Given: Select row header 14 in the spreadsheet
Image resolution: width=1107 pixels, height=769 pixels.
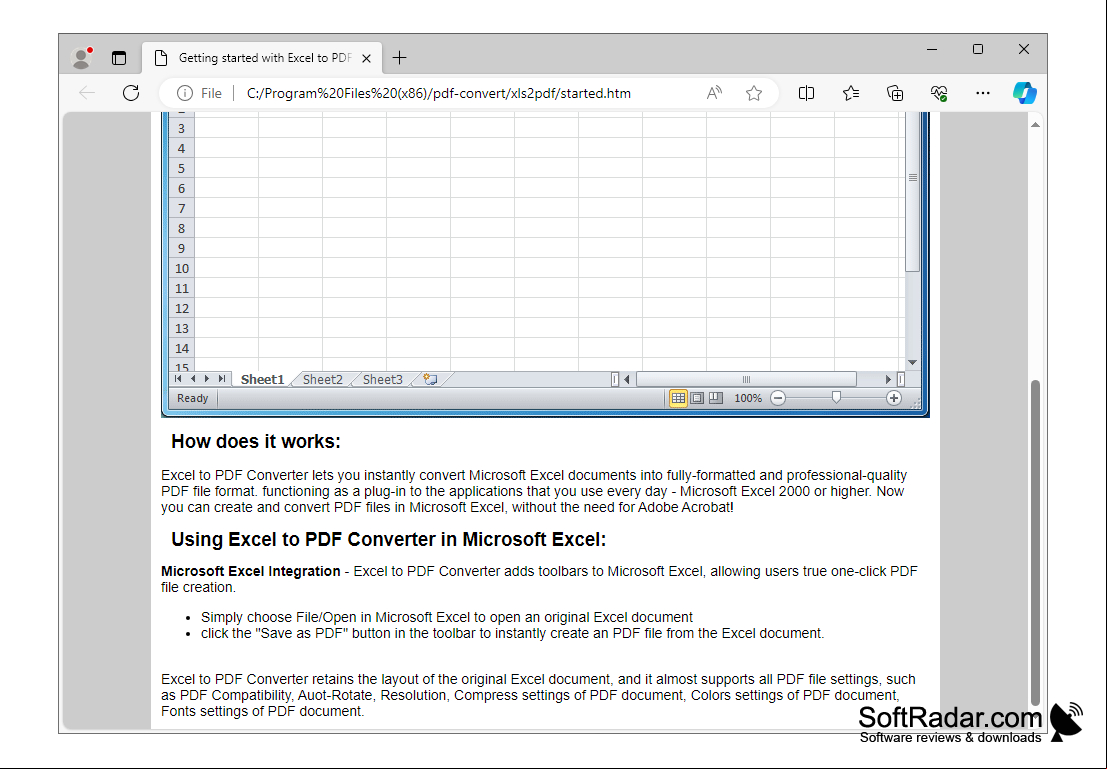Looking at the screenshot, I should (x=181, y=348).
